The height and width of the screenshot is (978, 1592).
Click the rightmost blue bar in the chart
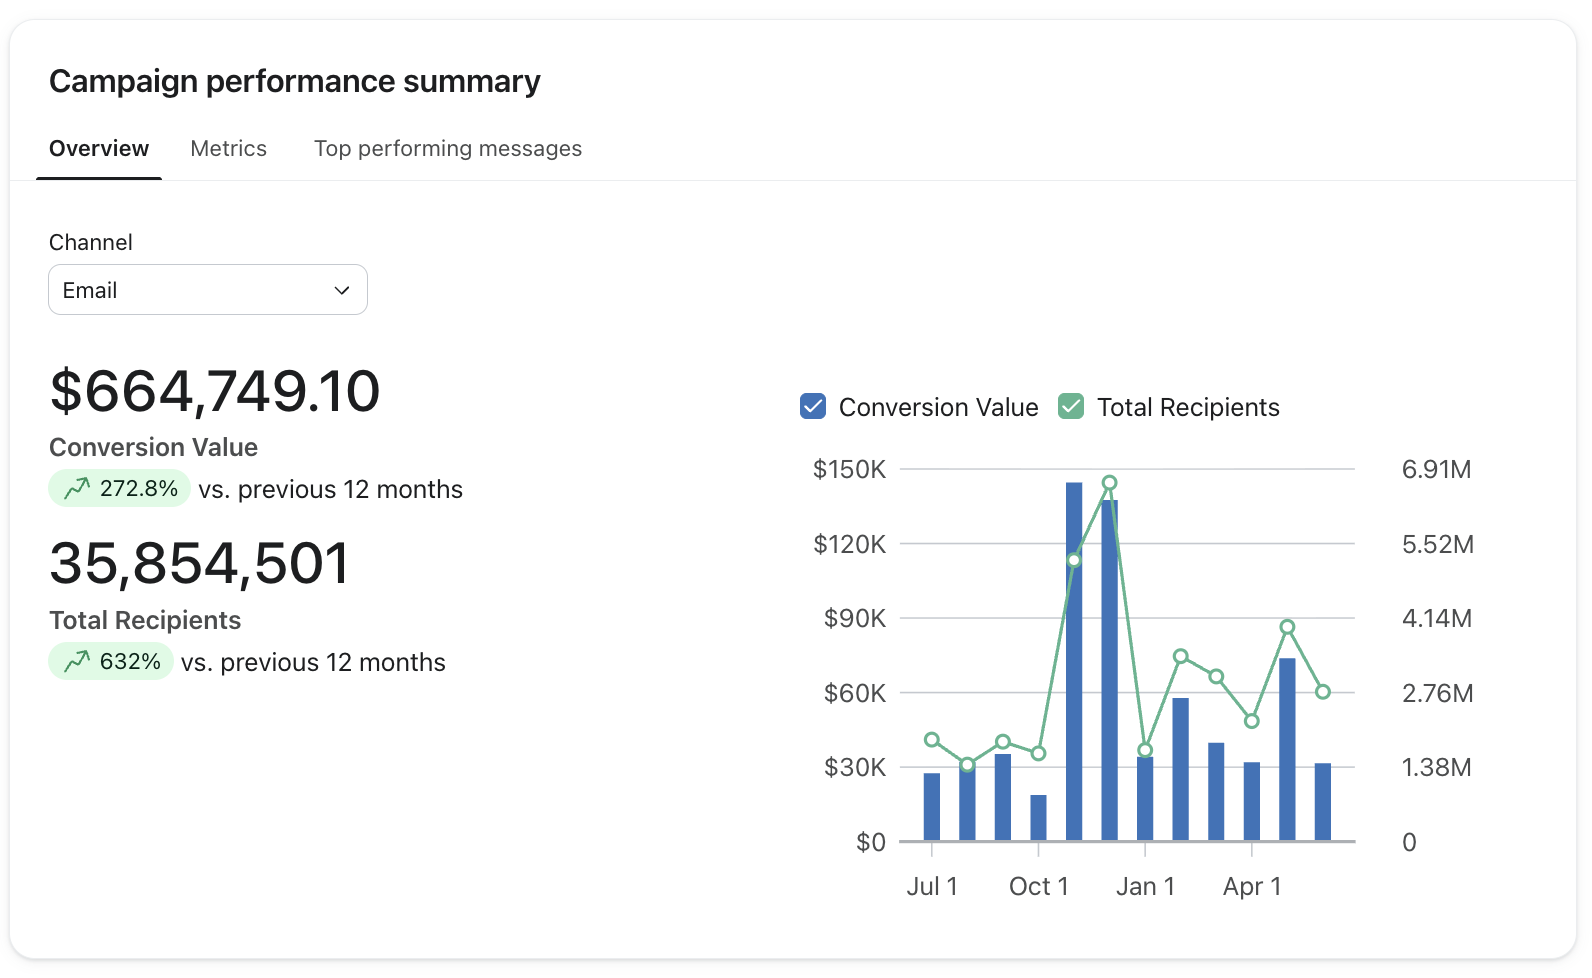[1323, 802]
